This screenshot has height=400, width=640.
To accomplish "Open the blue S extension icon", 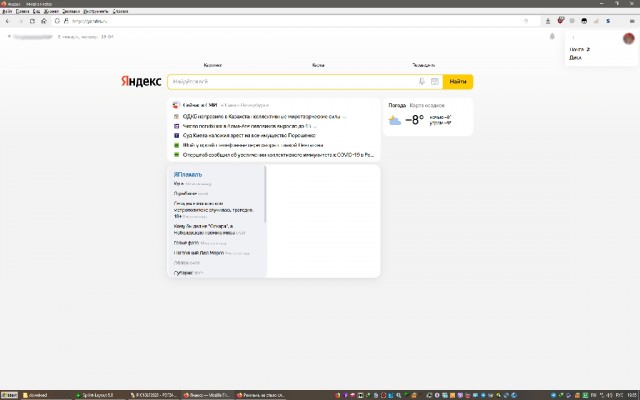I will coord(608,21).
